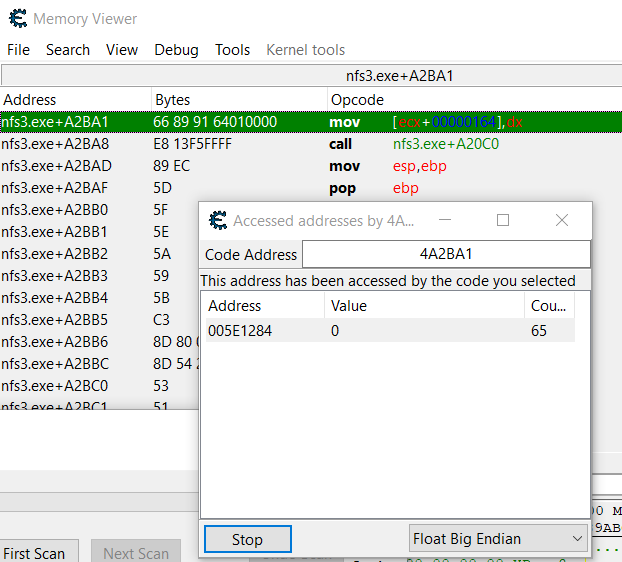Click the Accessed addresses dialog icon
This screenshot has height=562, width=622.
click(217, 221)
